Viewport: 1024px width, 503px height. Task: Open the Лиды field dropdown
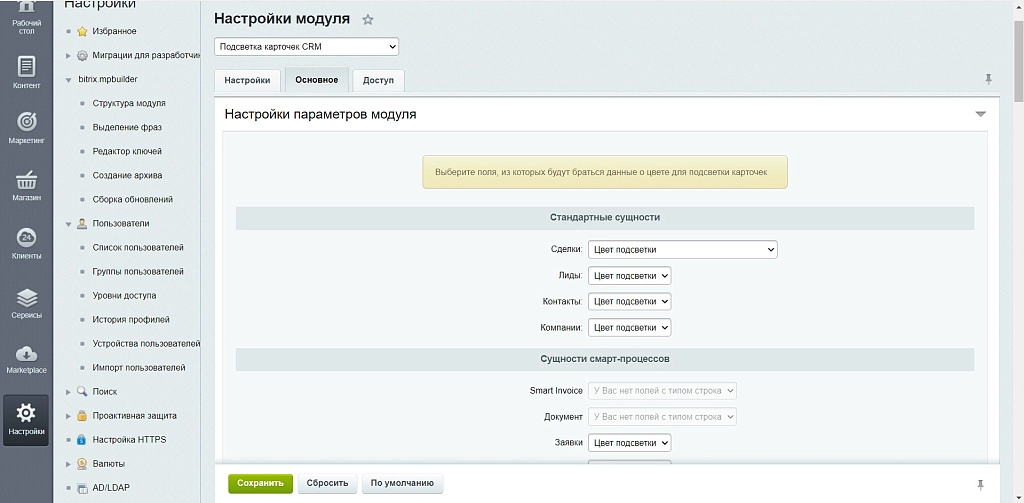(630, 276)
